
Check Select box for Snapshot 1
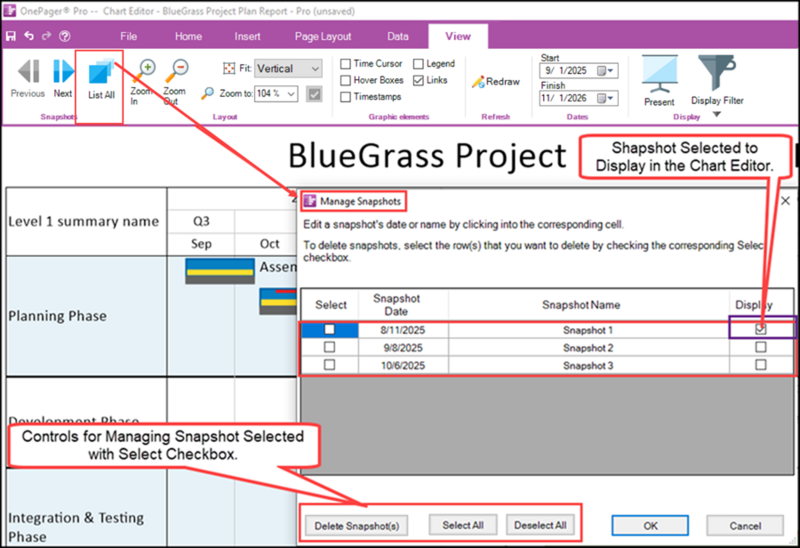330,330
